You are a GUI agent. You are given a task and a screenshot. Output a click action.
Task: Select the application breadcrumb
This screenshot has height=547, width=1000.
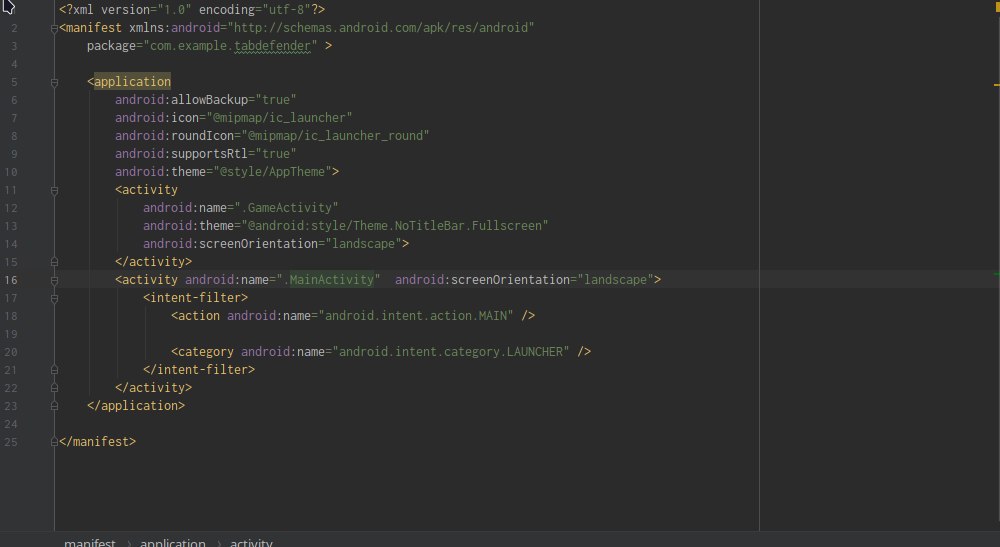(172, 543)
